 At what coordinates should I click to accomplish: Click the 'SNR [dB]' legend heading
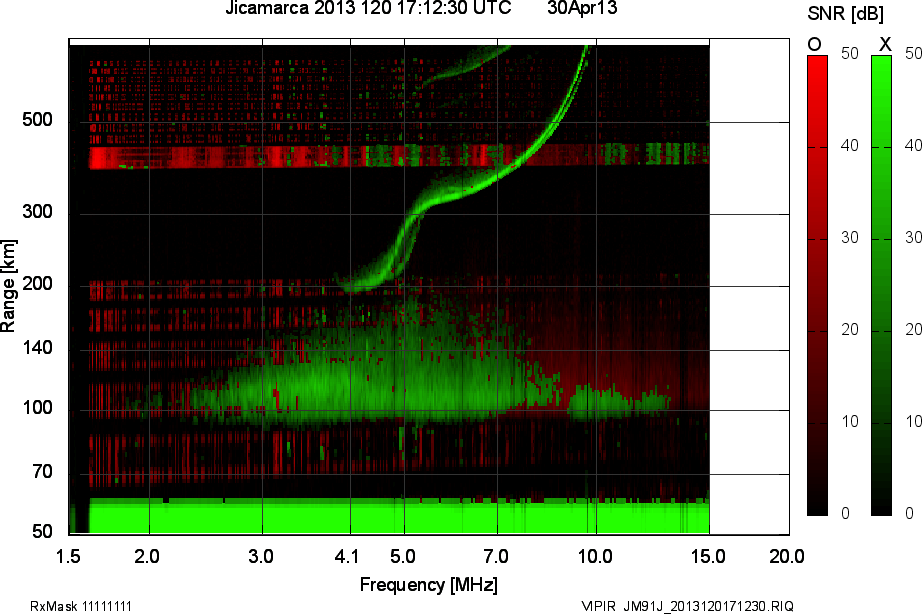click(x=846, y=14)
